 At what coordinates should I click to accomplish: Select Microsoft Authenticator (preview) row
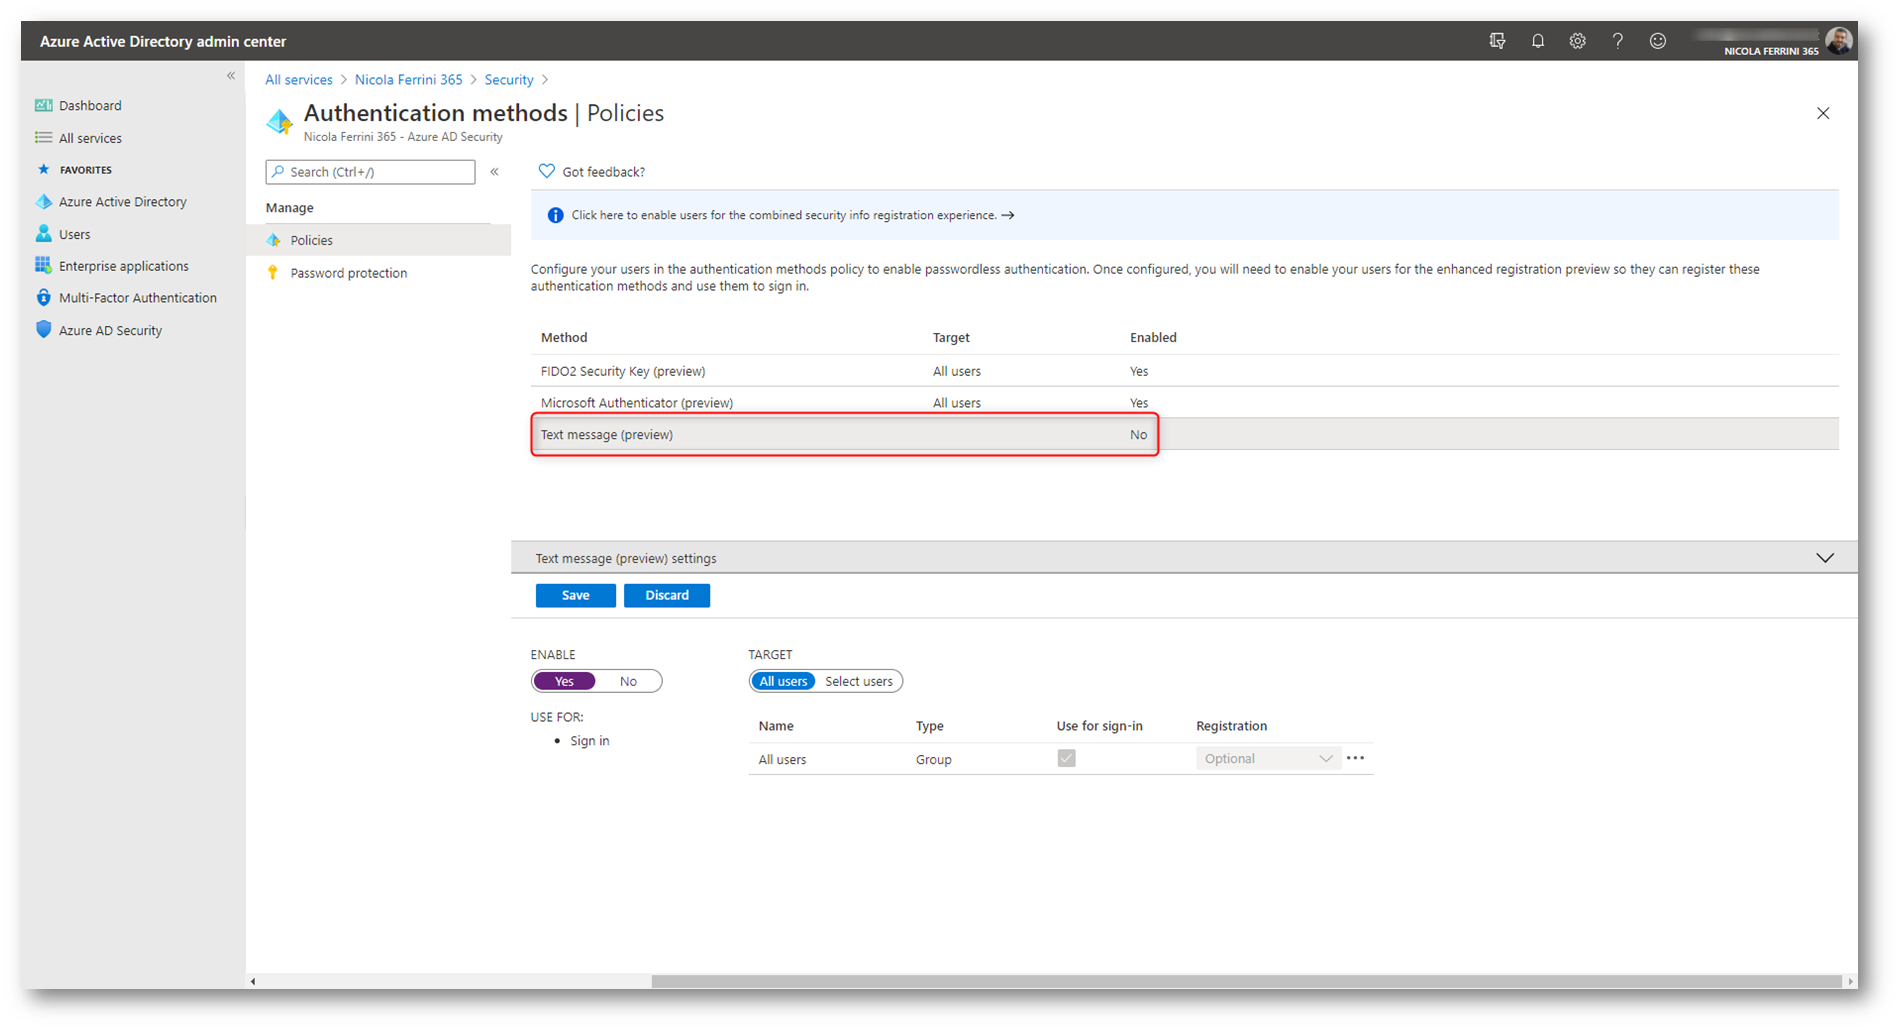[x=1184, y=403]
